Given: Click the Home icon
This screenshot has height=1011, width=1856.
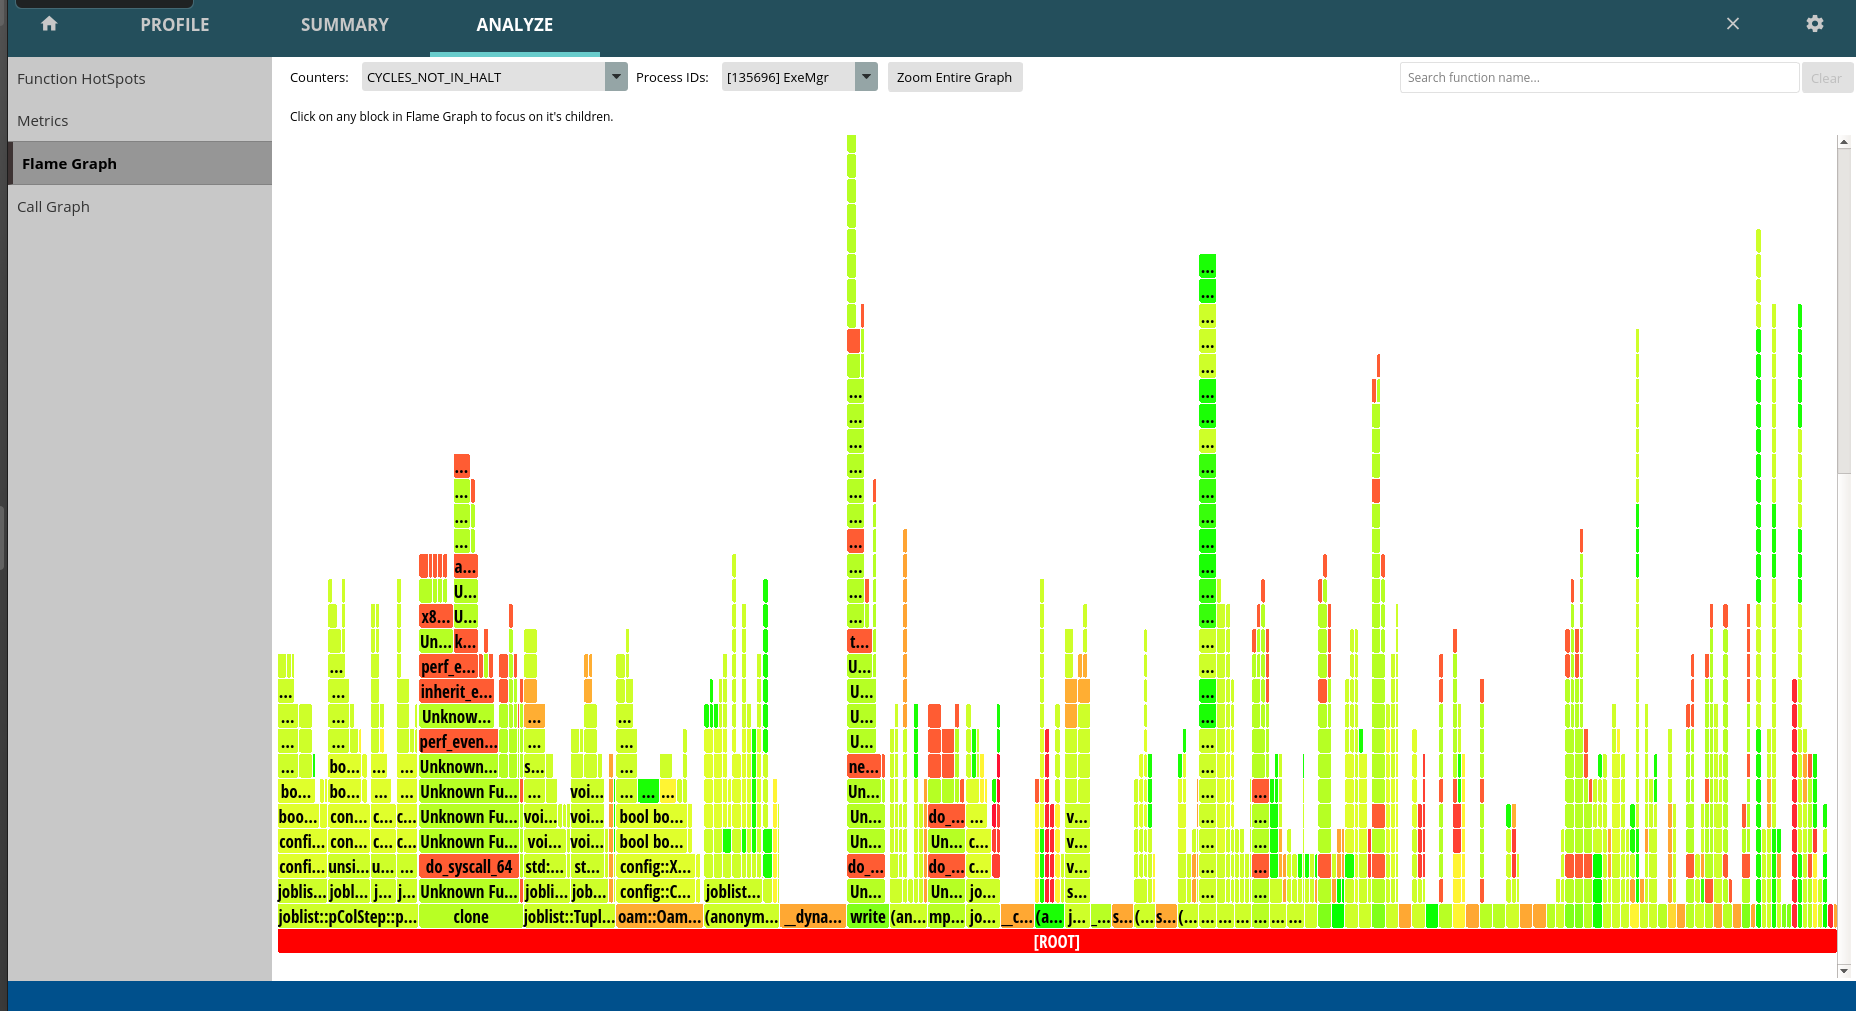Looking at the screenshot, I should (x=49, y=24).
